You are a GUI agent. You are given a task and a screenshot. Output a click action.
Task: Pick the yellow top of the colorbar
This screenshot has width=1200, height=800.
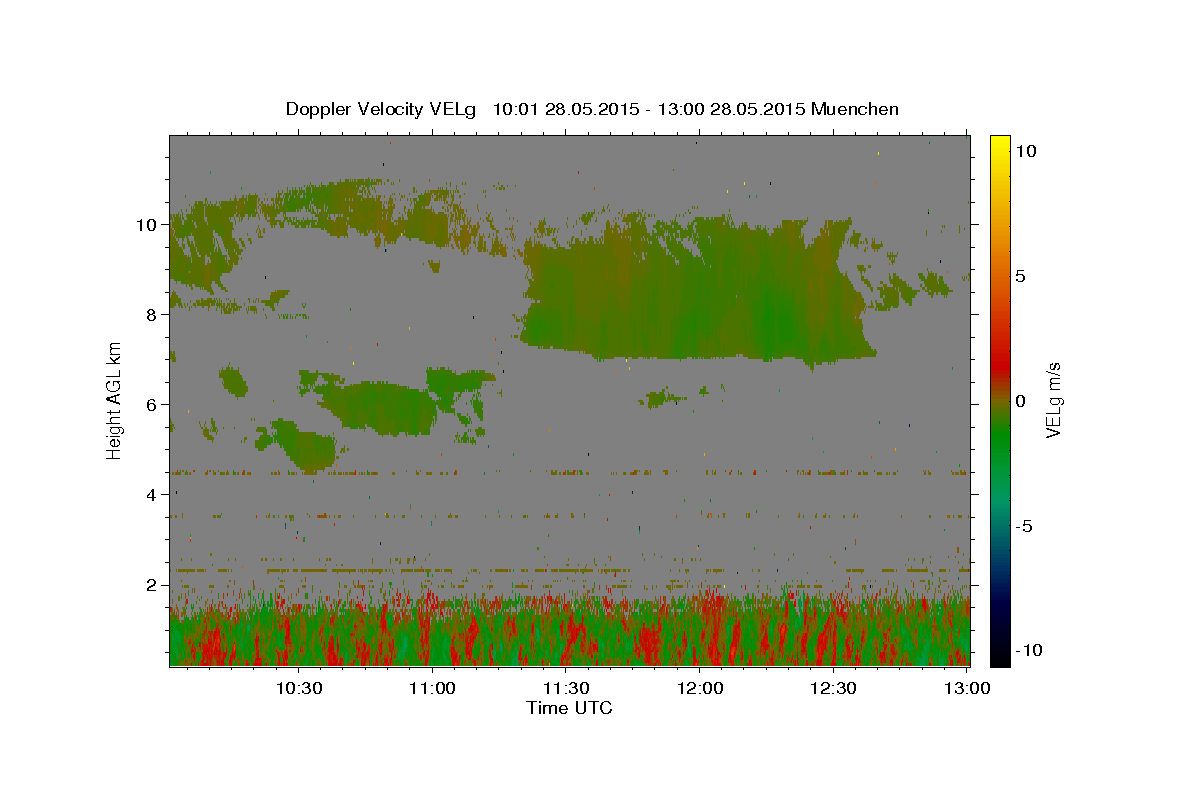999,145
